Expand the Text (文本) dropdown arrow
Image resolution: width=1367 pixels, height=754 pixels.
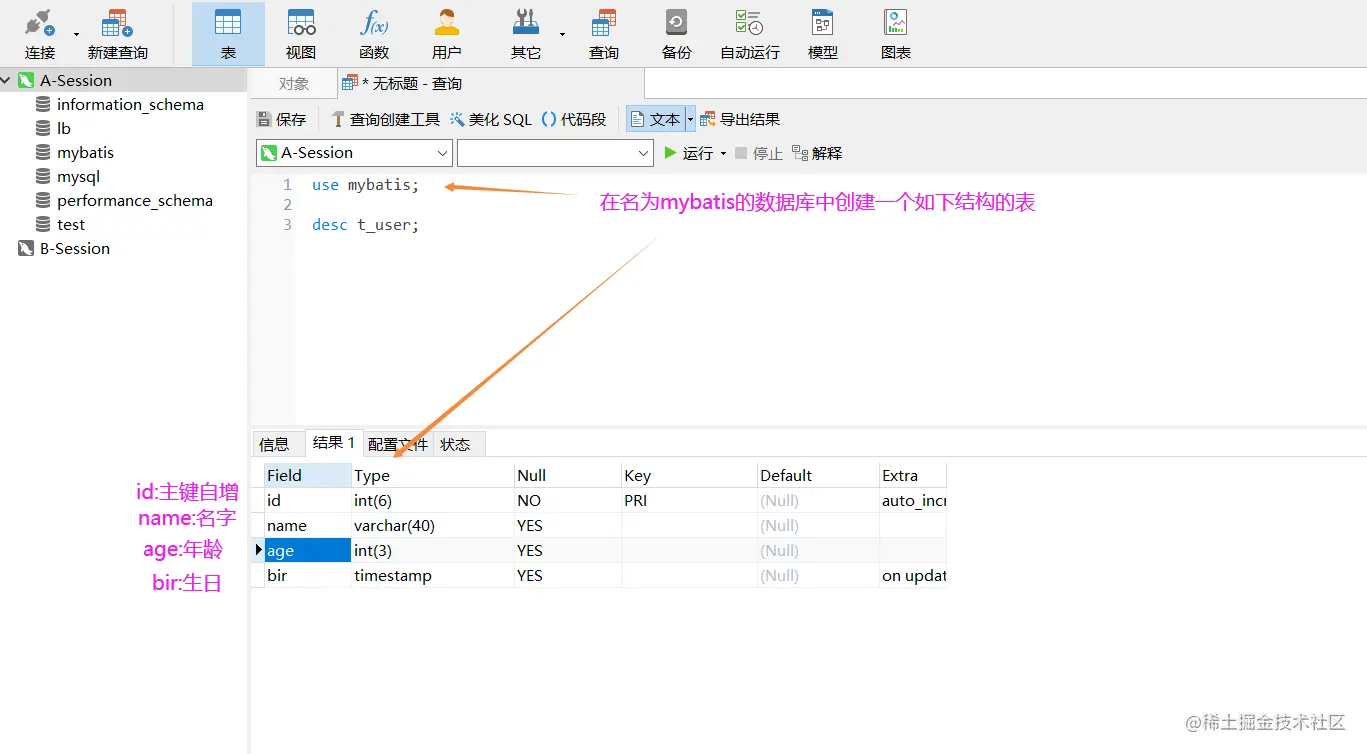(690, 119)
